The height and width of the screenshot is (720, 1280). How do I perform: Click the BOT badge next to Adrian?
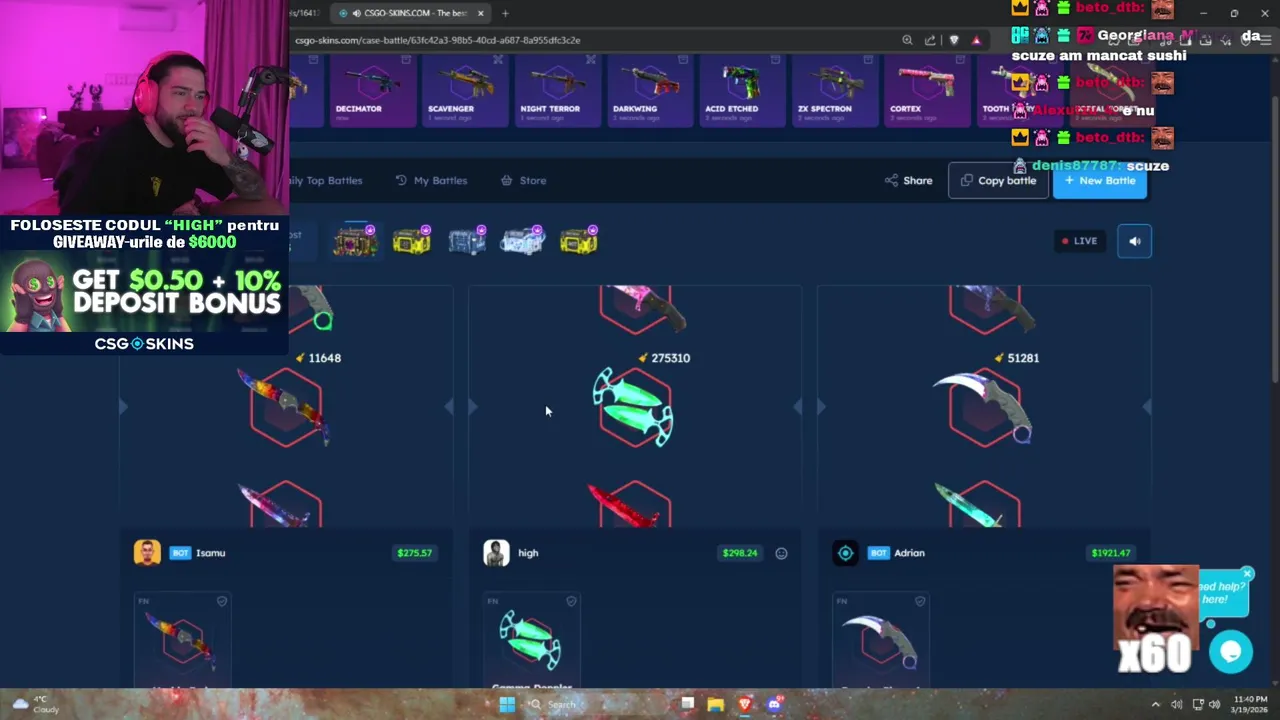tap(878, 553)
